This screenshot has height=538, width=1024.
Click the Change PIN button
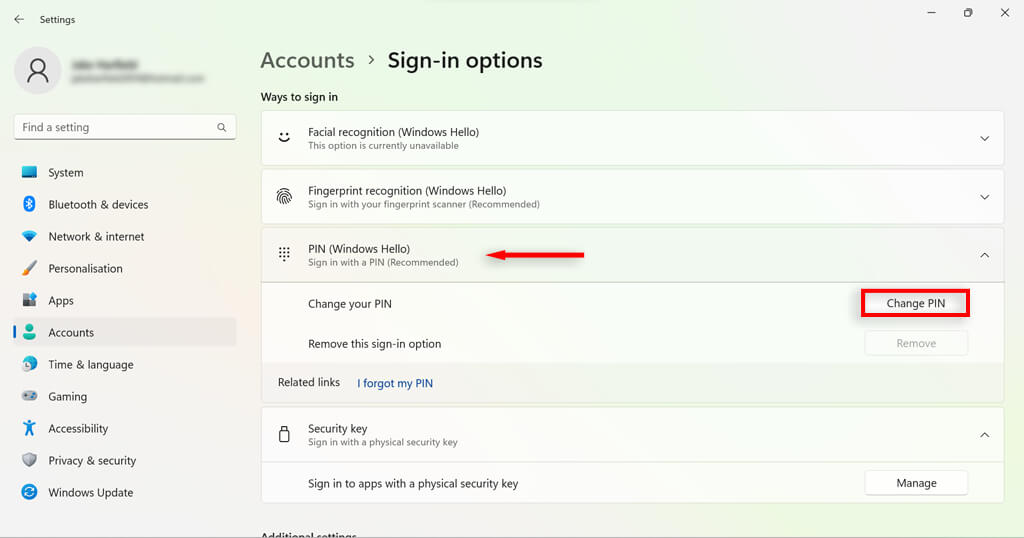point(915,303)
